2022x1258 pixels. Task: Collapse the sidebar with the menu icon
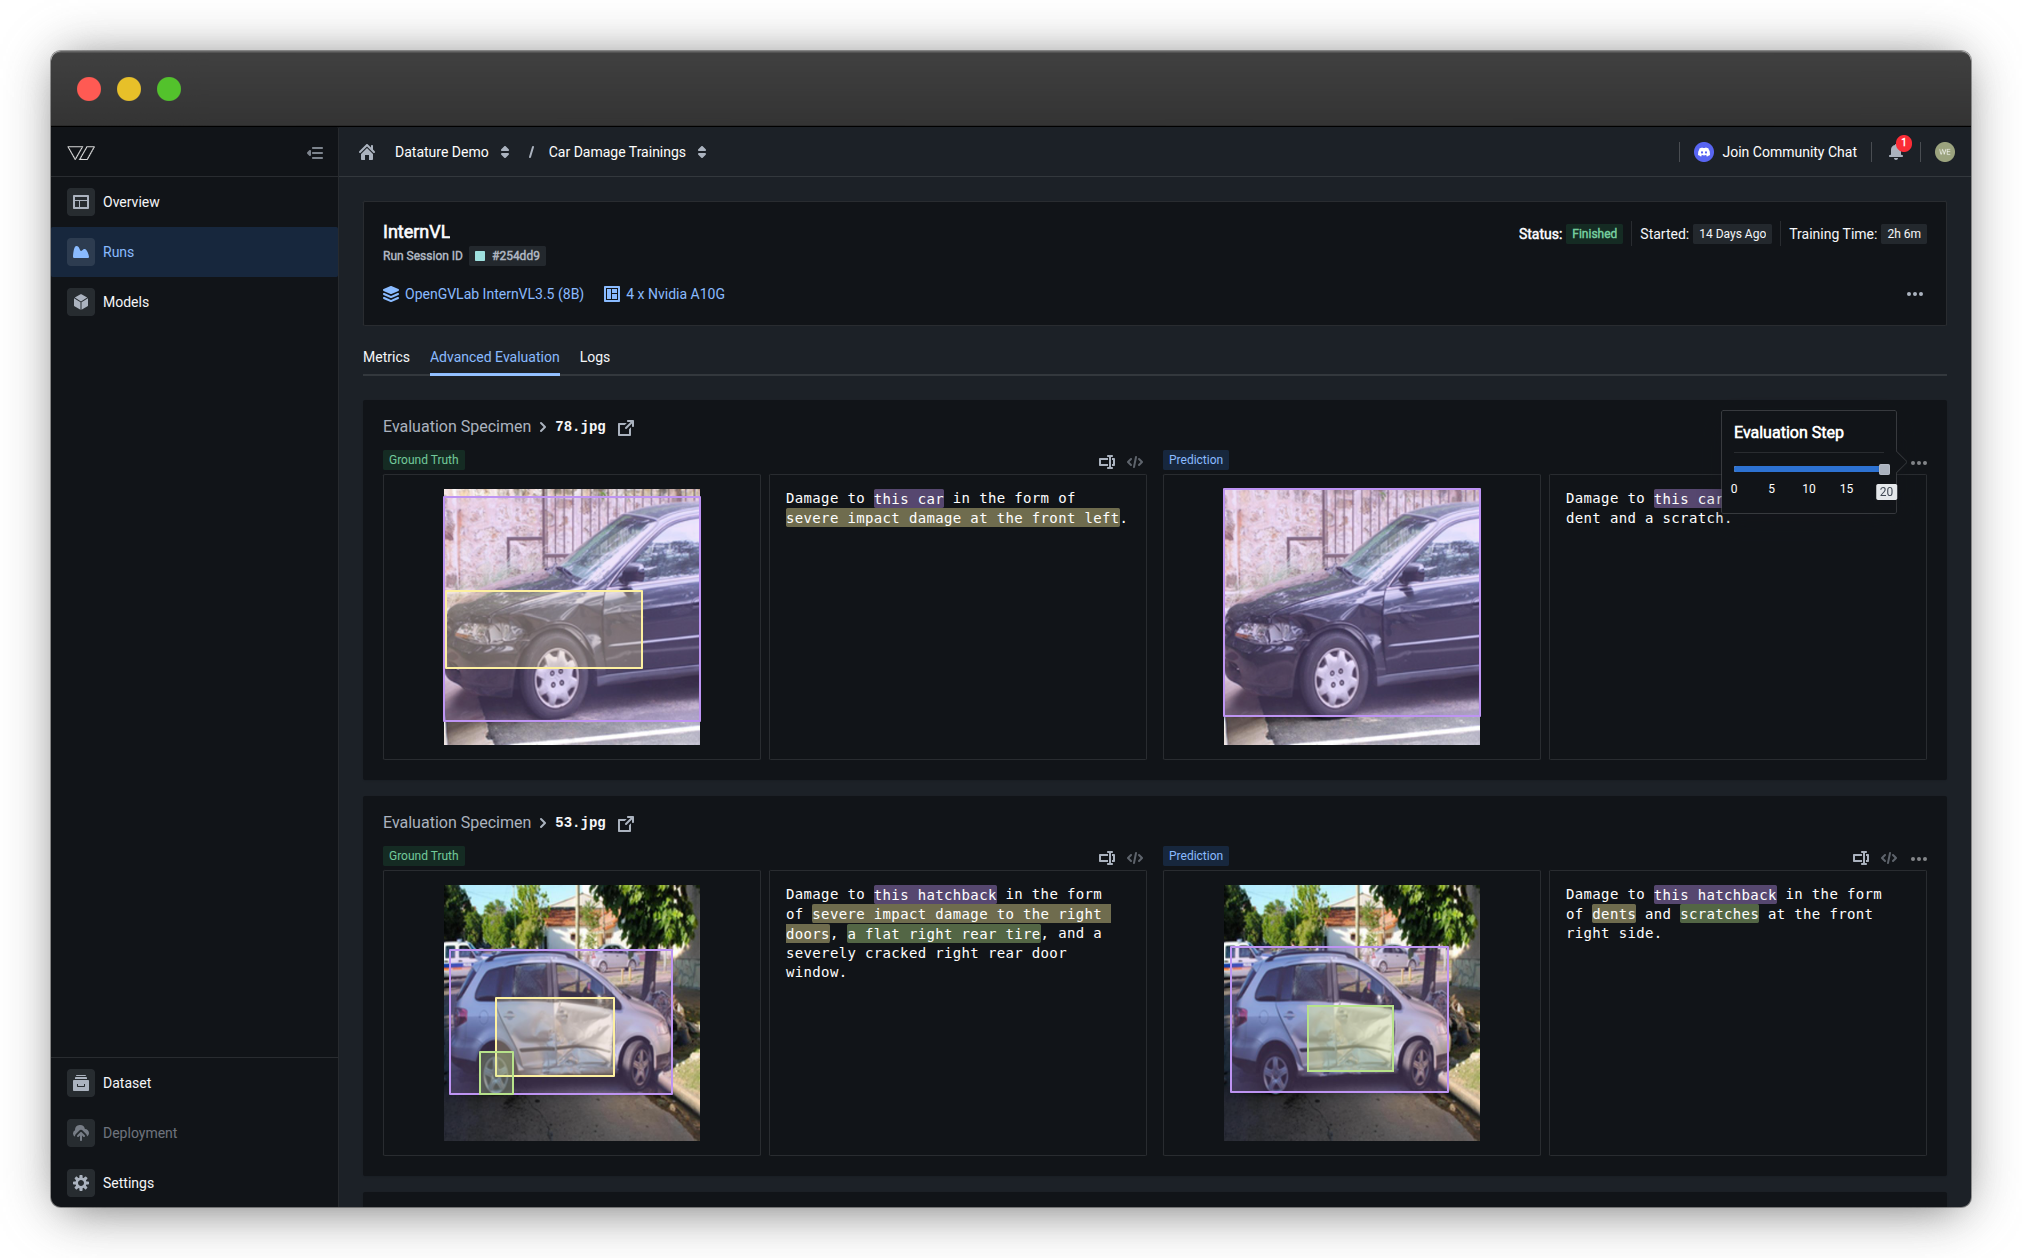click(x=315, y=153)
